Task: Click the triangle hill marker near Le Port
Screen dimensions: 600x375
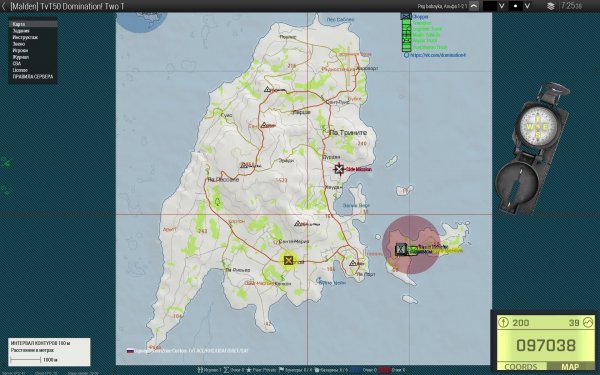Action: point(352,263)
